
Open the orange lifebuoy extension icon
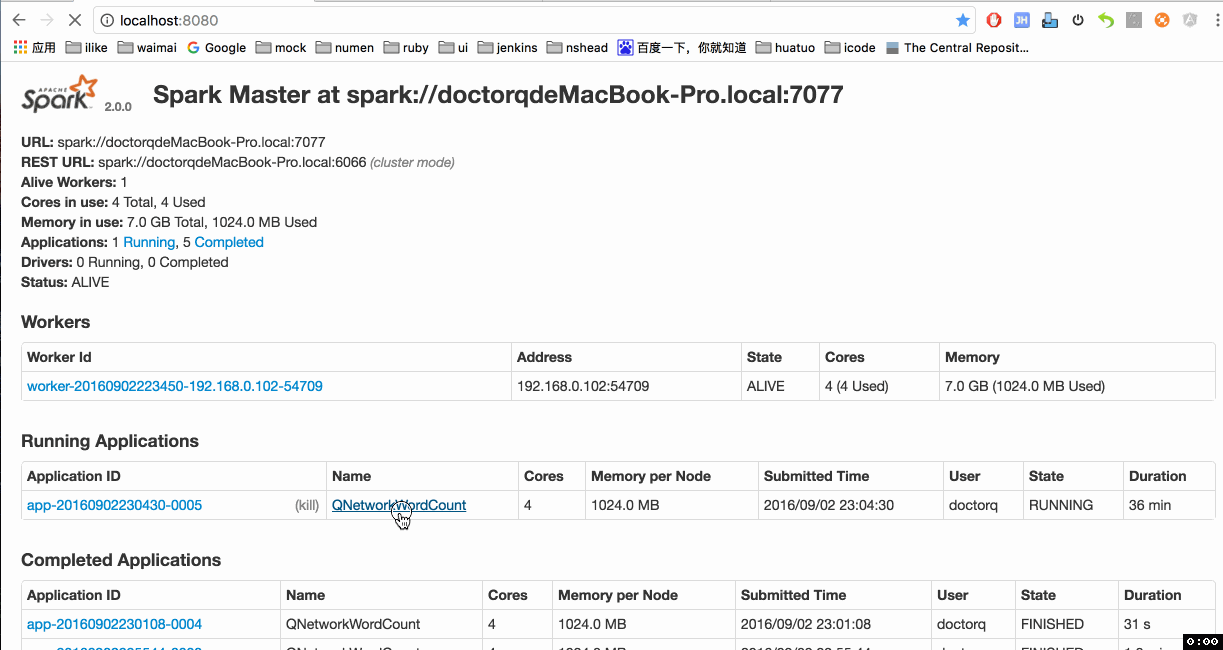click(1162, 20)
